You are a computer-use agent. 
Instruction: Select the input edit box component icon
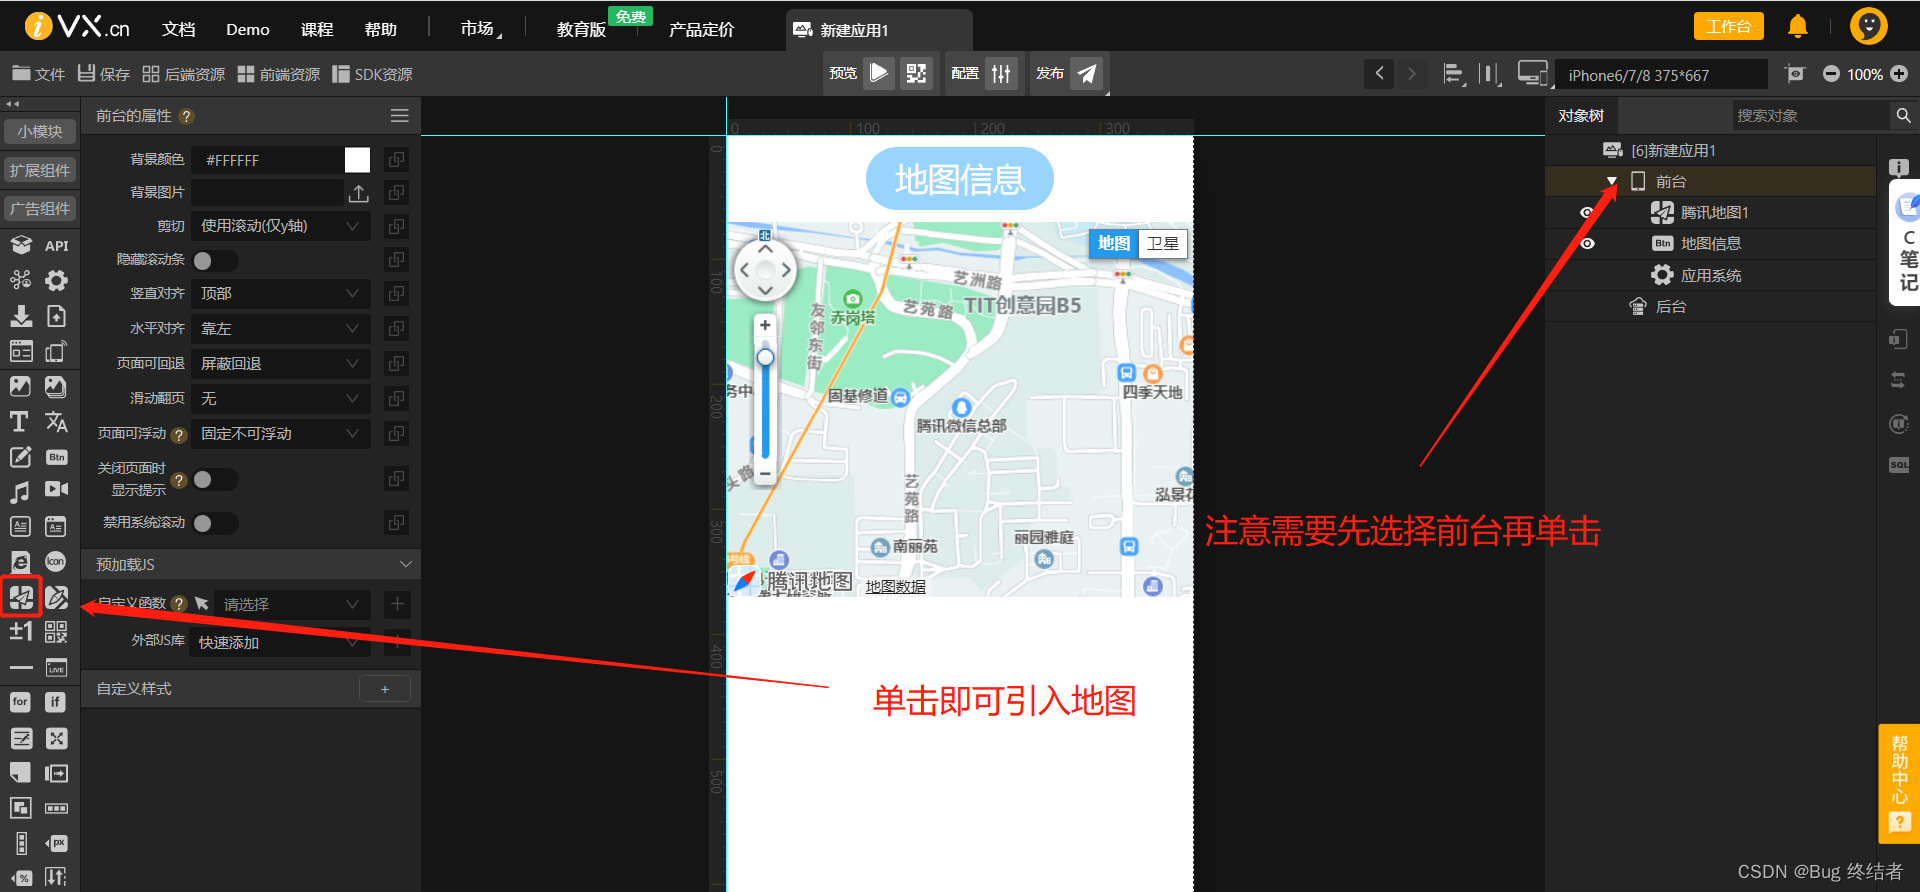click(20, 457)
